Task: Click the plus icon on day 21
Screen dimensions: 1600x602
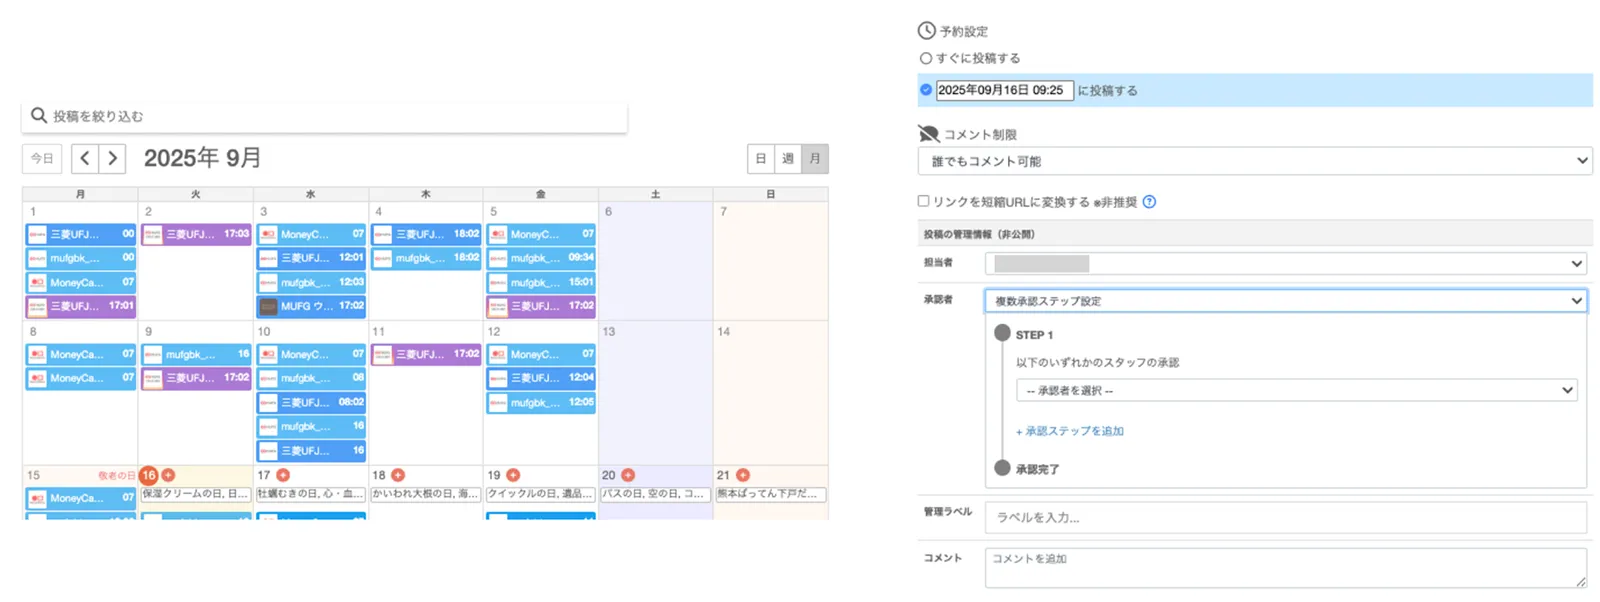Action: click(743, 475)
